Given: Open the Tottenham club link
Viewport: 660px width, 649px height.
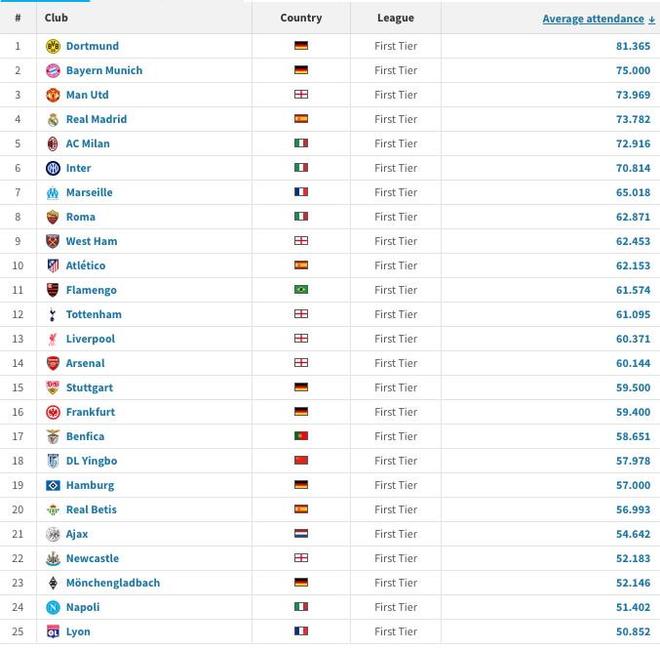Looking at the screenshot, I should point(93,314).
